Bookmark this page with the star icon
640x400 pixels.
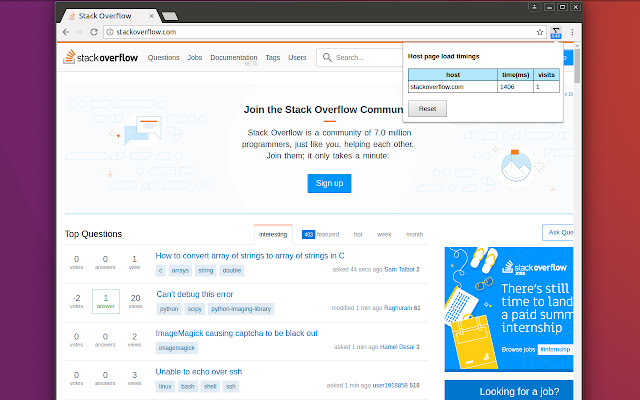[x=540, y=32]
